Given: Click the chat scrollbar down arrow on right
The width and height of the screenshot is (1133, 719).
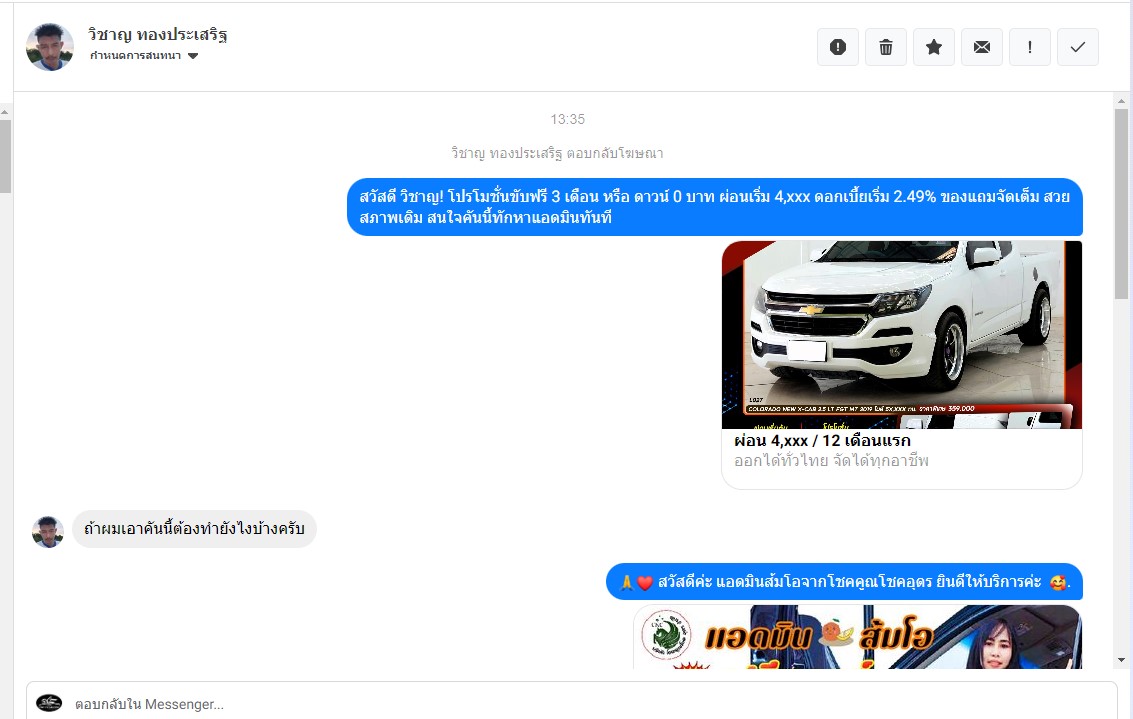Looking at the screenshot, I should coord(1121,660).
